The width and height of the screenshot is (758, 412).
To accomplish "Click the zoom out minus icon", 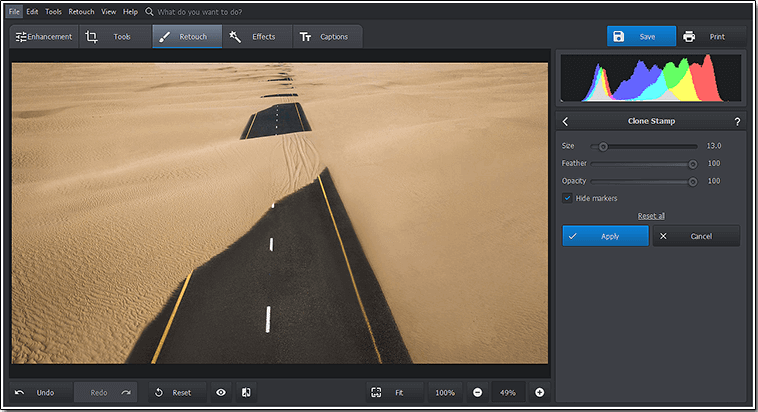I will (478, 393).
